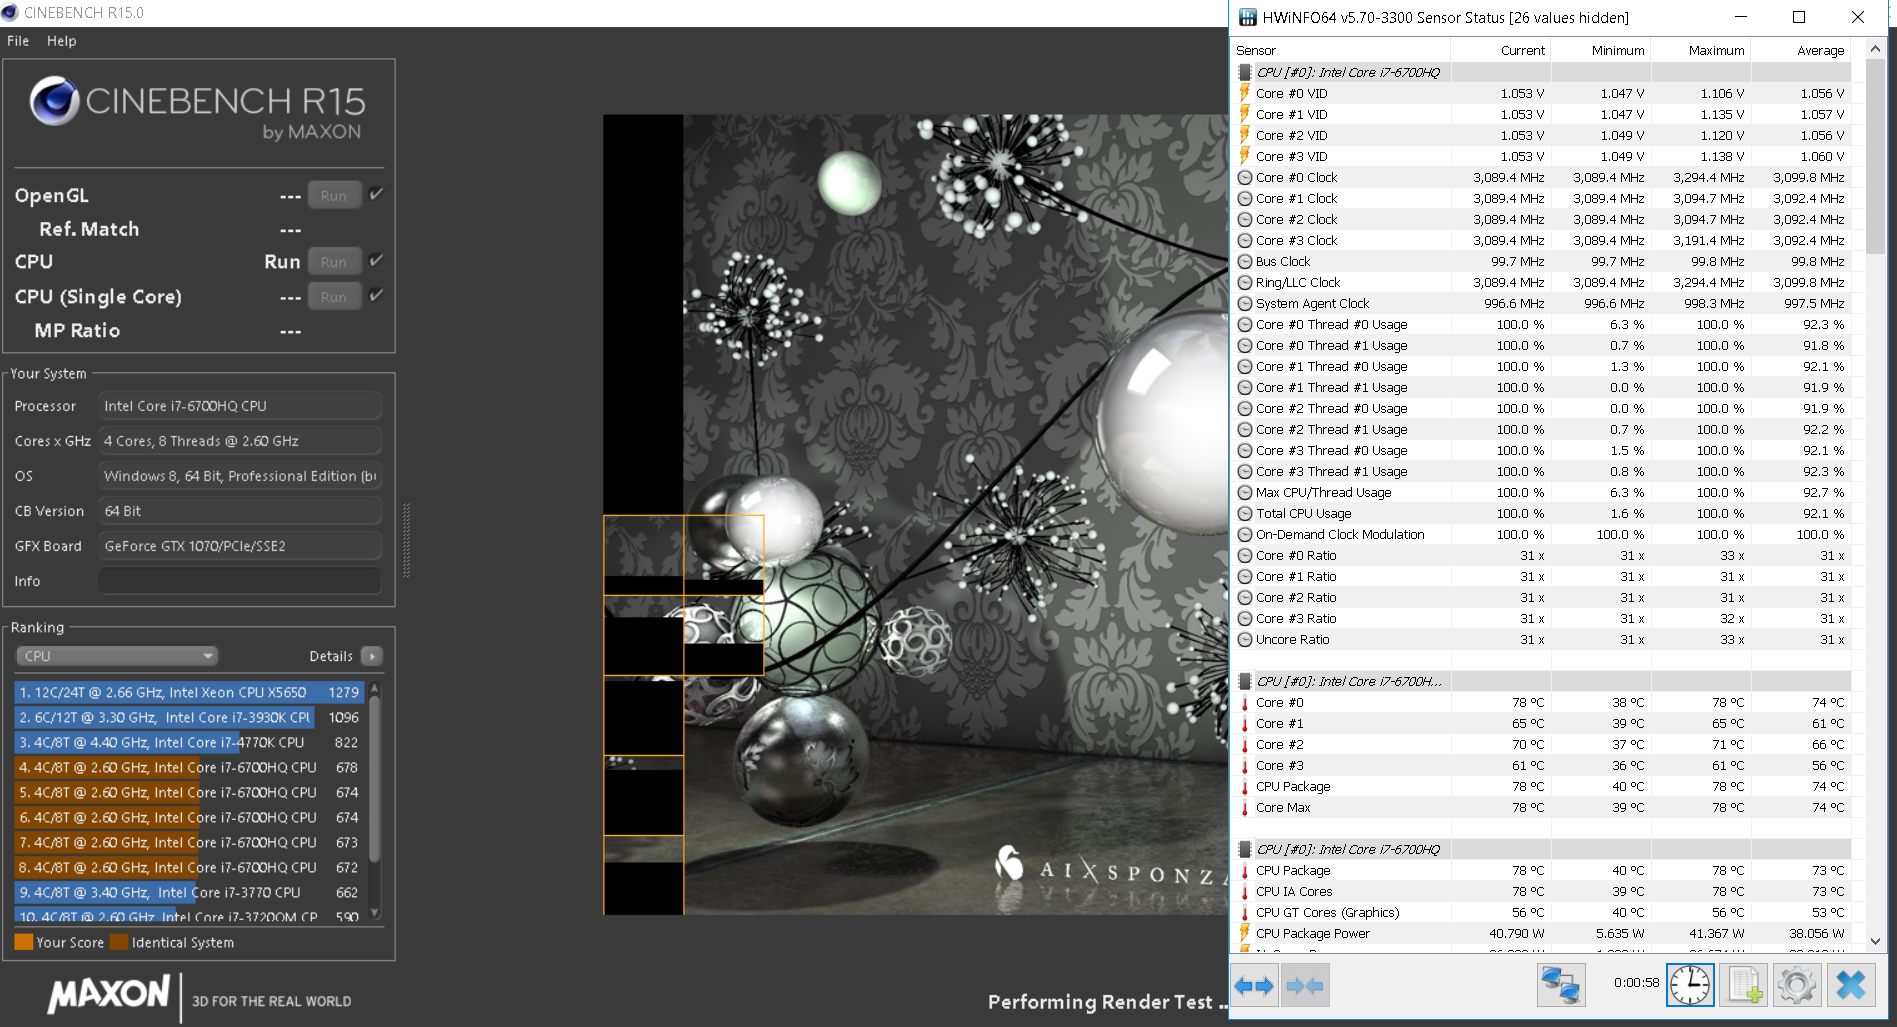Click the down arrow of ranking list scrollbar
The width and height of the screenshot is (1897, 1027).
pos(375,912)
